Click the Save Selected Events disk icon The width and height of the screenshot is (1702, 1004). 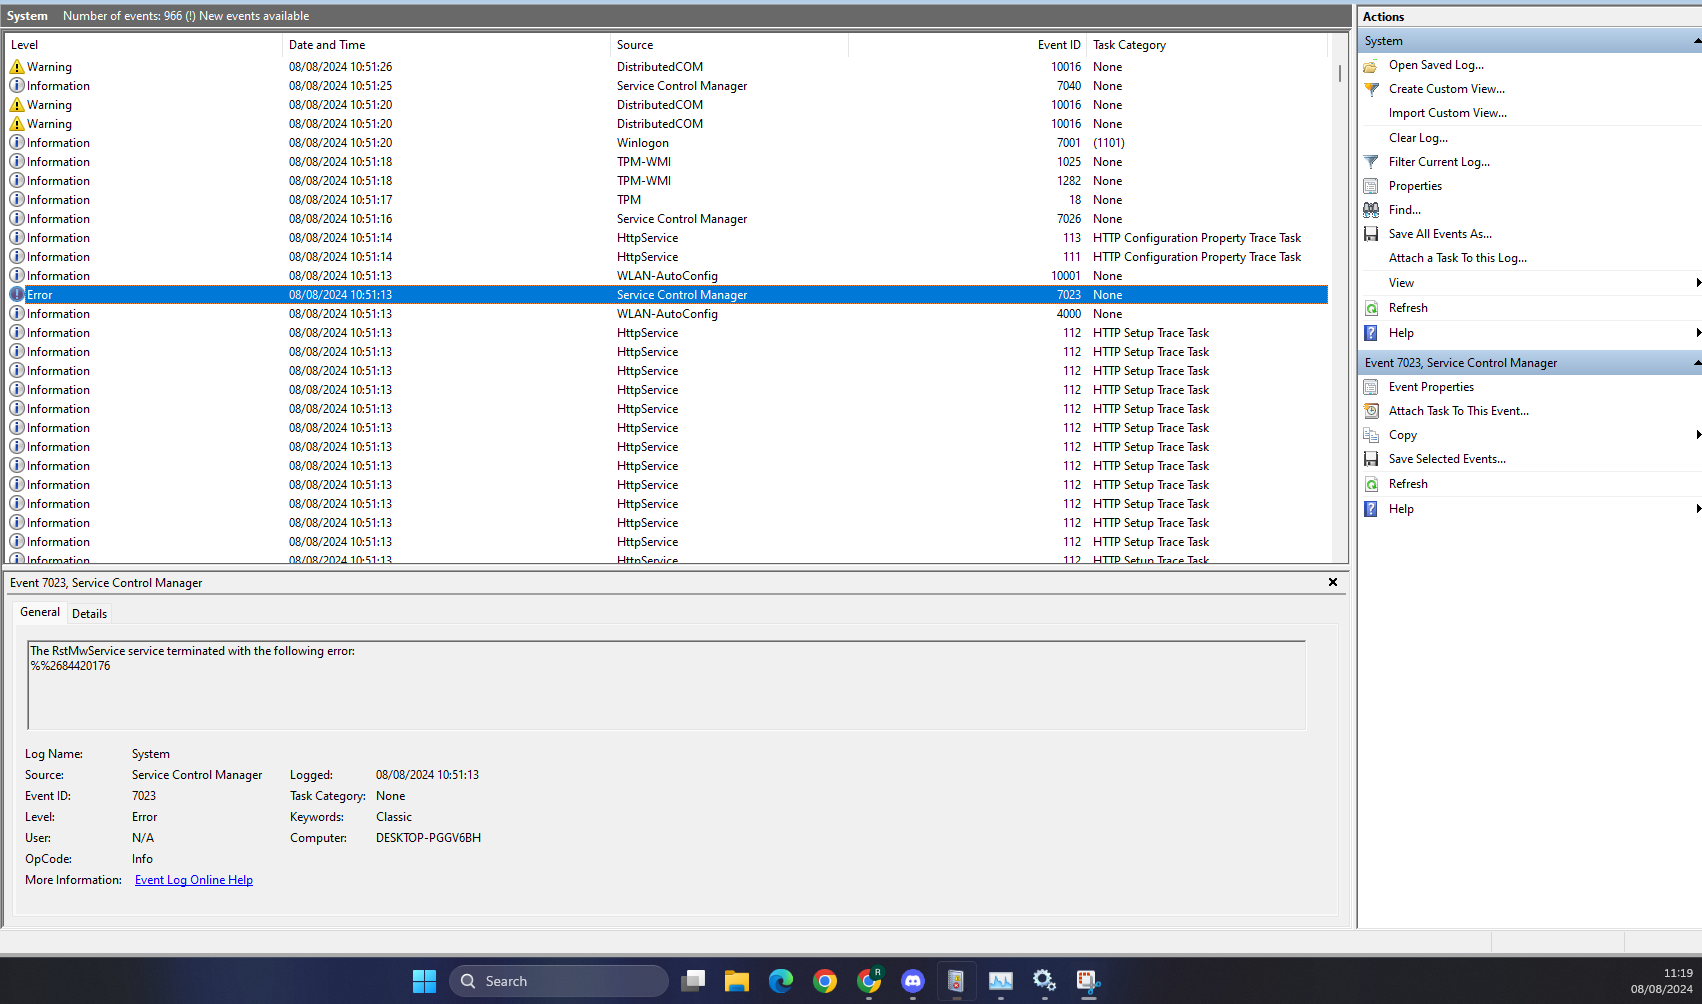pyautogui.click(x=1371, y=459)
